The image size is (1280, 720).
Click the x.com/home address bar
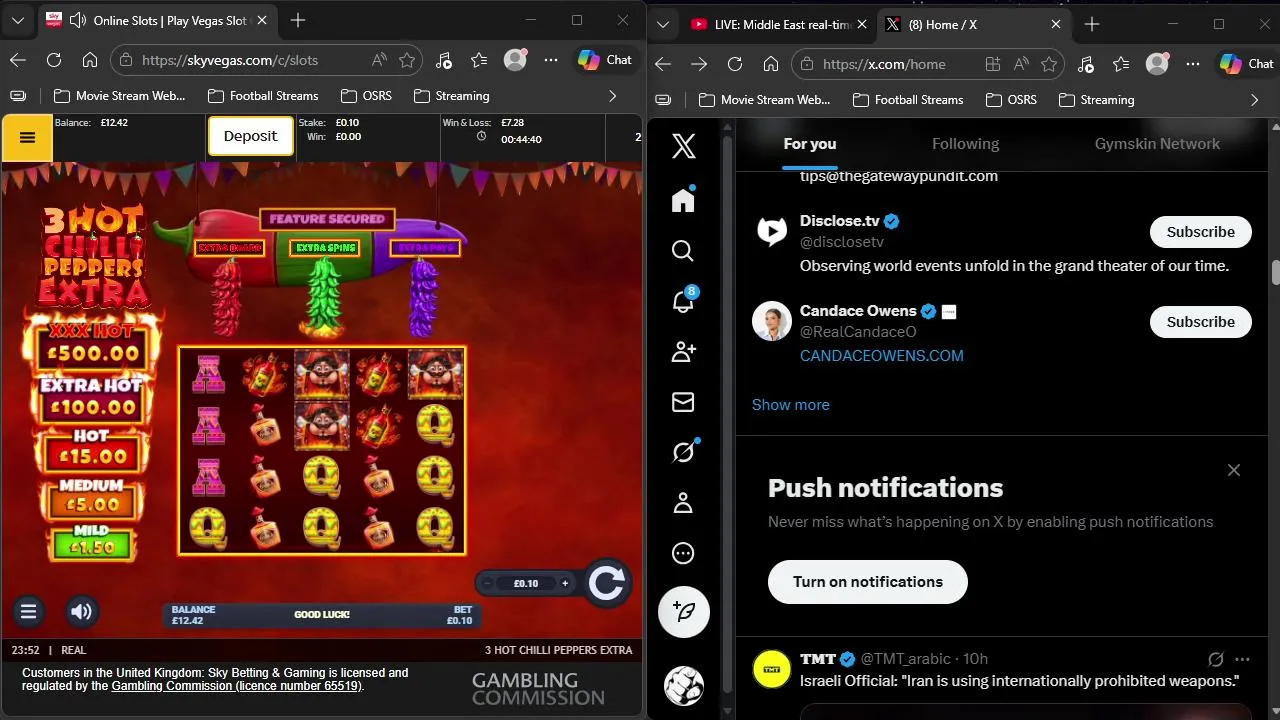click(930, 64)
